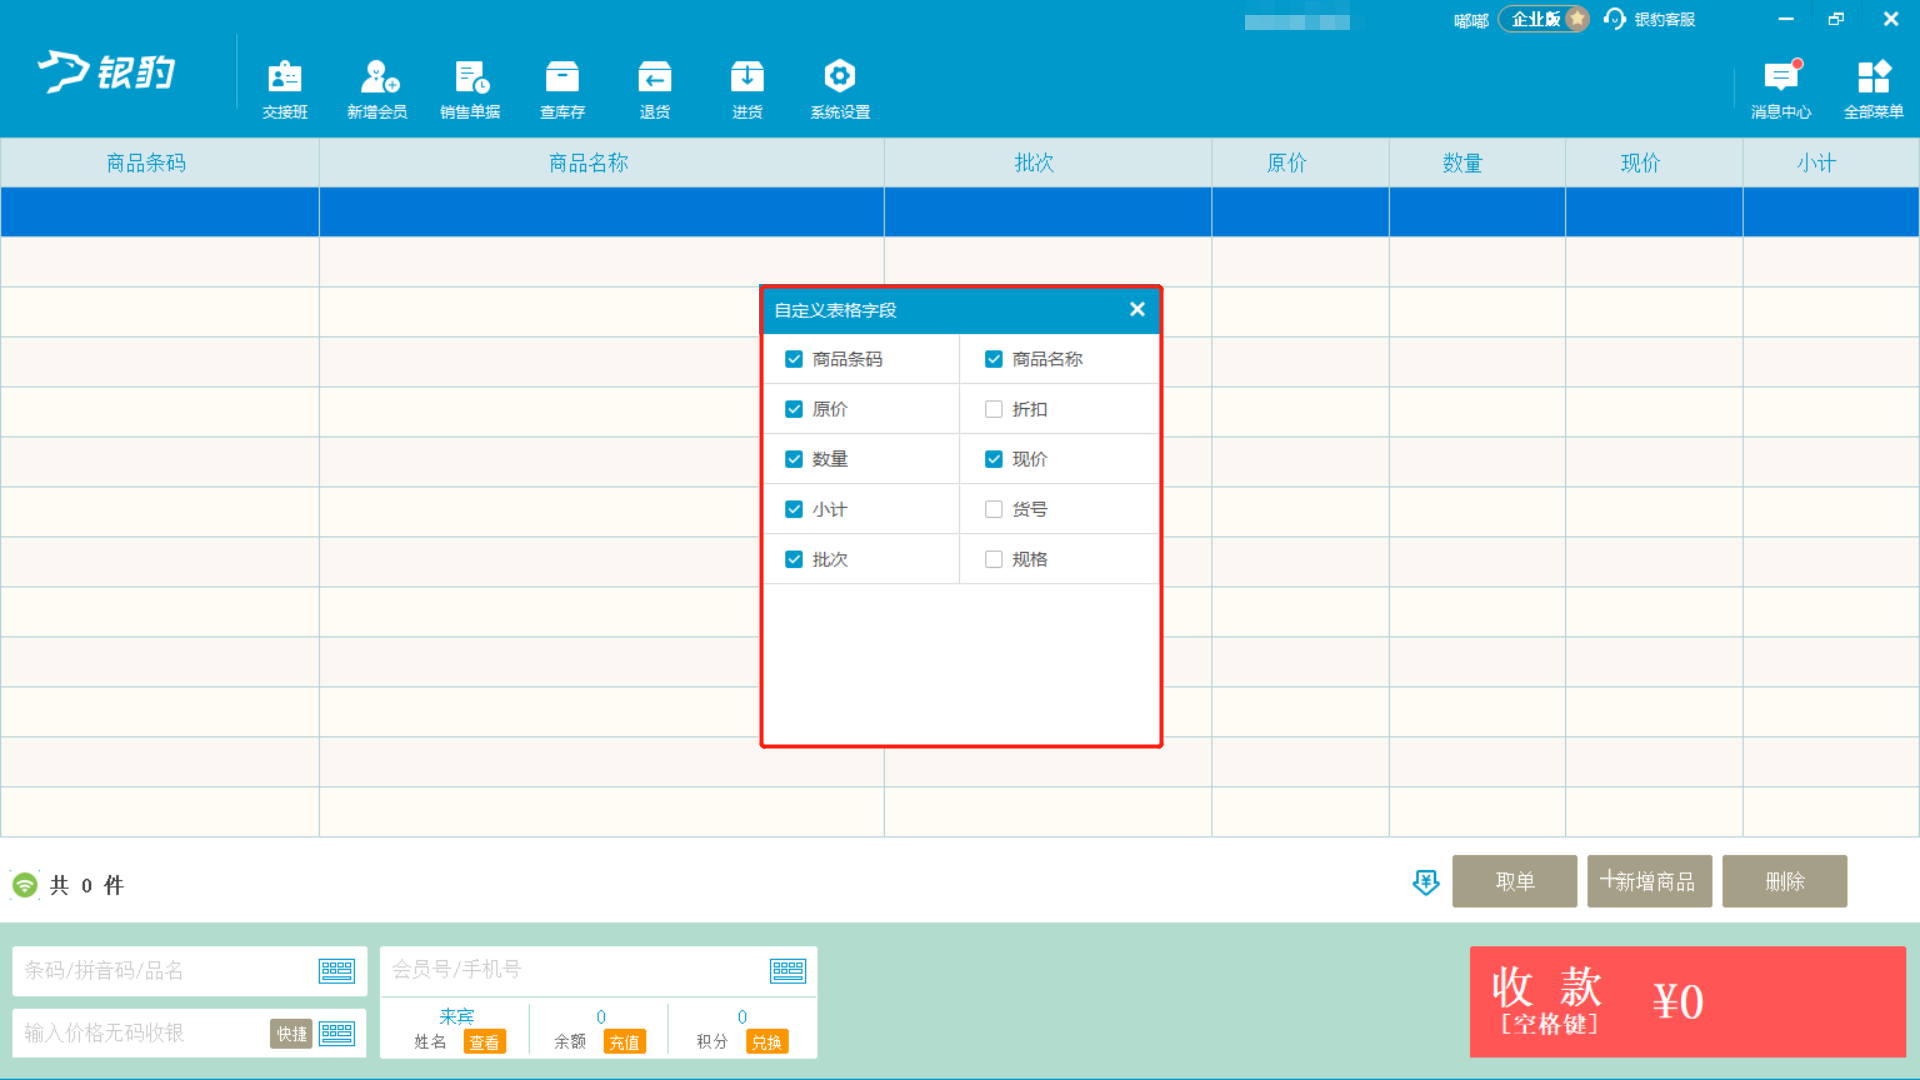
Task: Open on-screen keyboard beside 会员号 field
Action: click(788, 970)
